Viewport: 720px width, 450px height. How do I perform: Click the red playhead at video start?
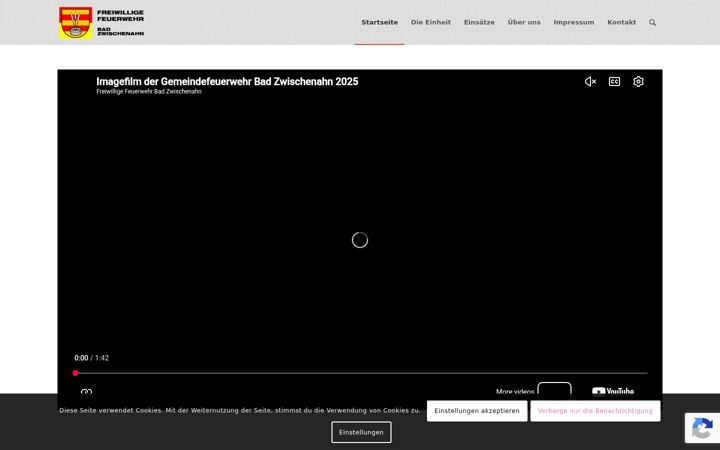click(75, 373)
